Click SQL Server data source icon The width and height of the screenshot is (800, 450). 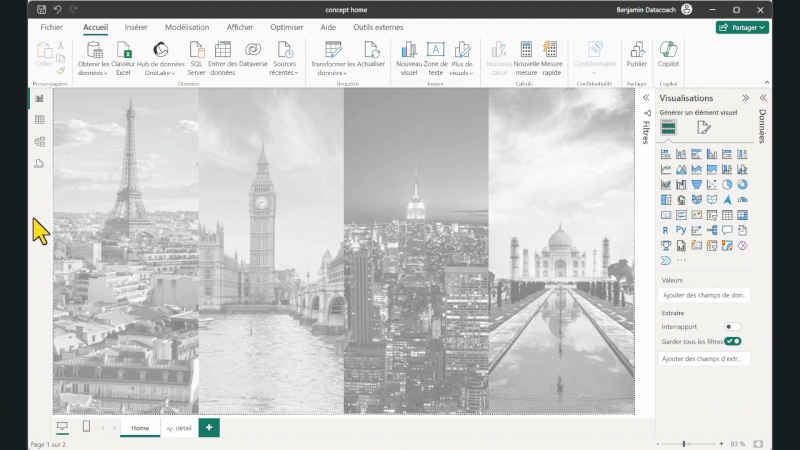pyautogui.click(x=196, y=59)
